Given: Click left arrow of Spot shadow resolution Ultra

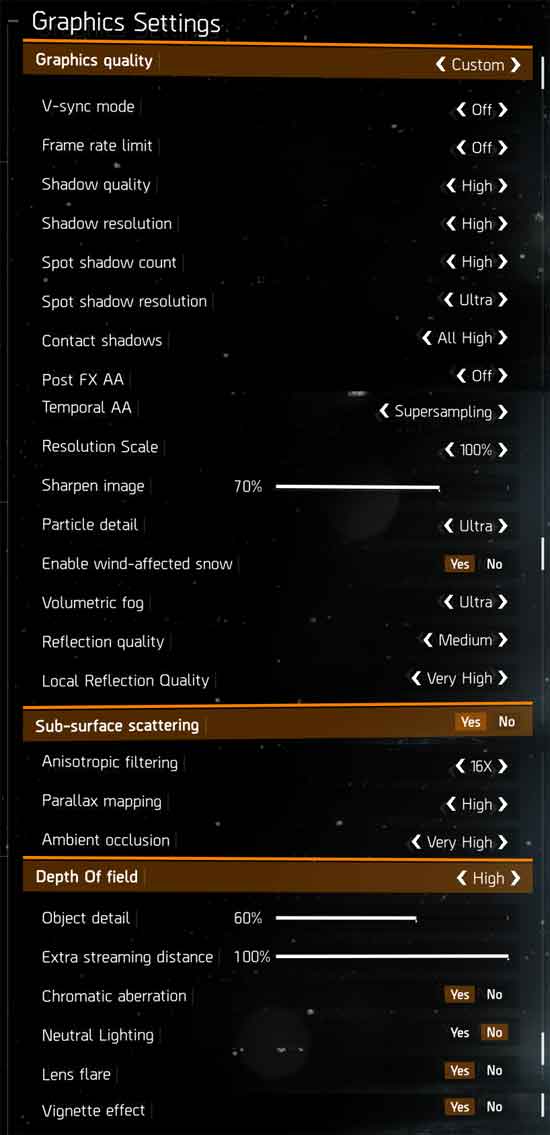Looking at the screenshot, I should [x=448, y=300].
